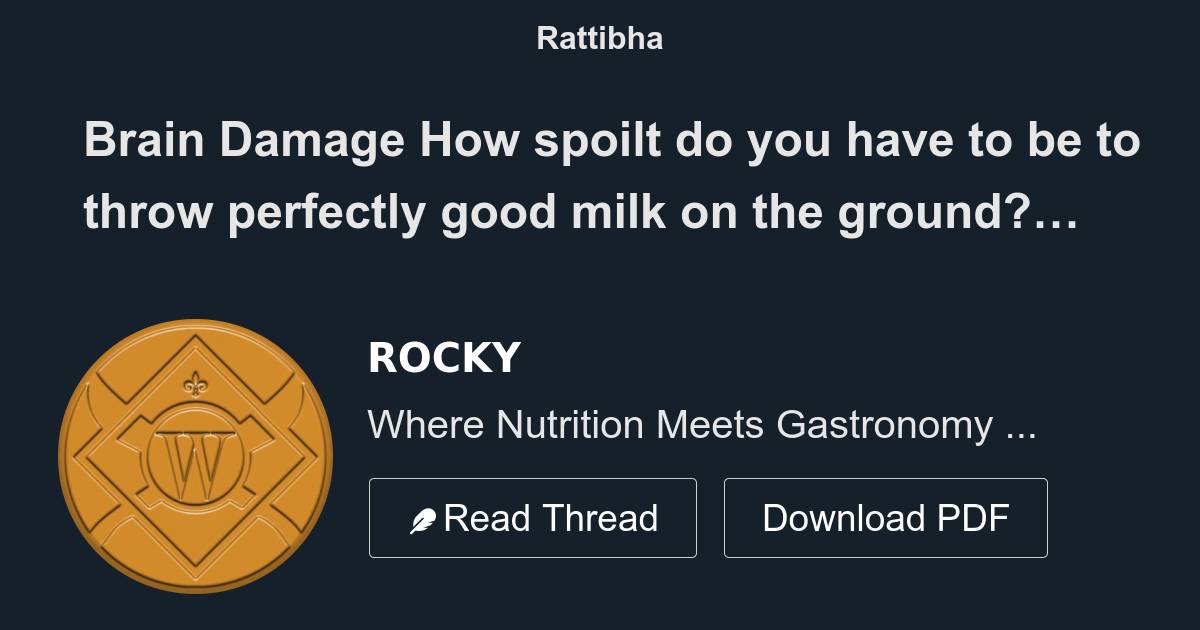This screenshot has height=630, width=1200.
Task: Click the bio line under ROCKY's name
Action: (x=702, y=425)
